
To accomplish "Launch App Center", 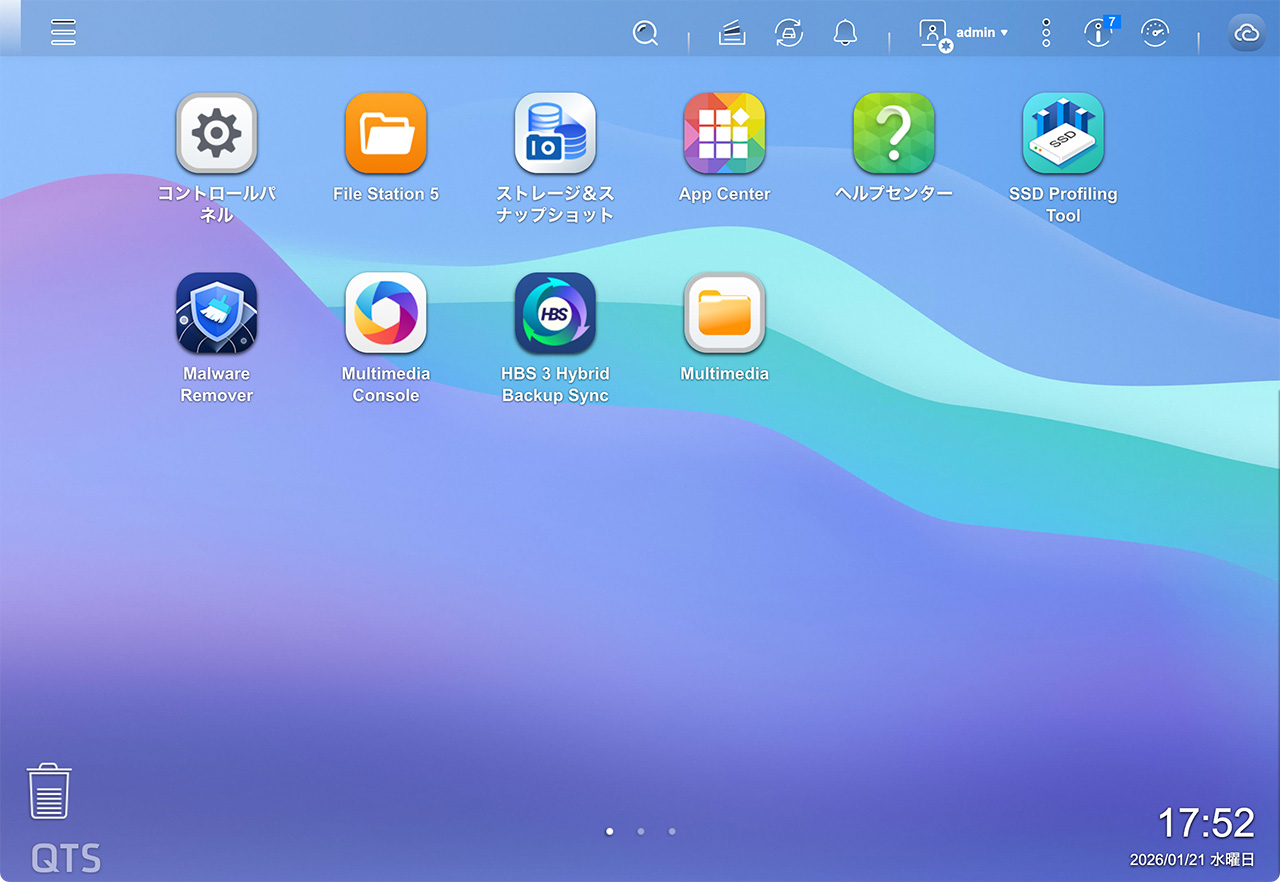I will 724,134.
